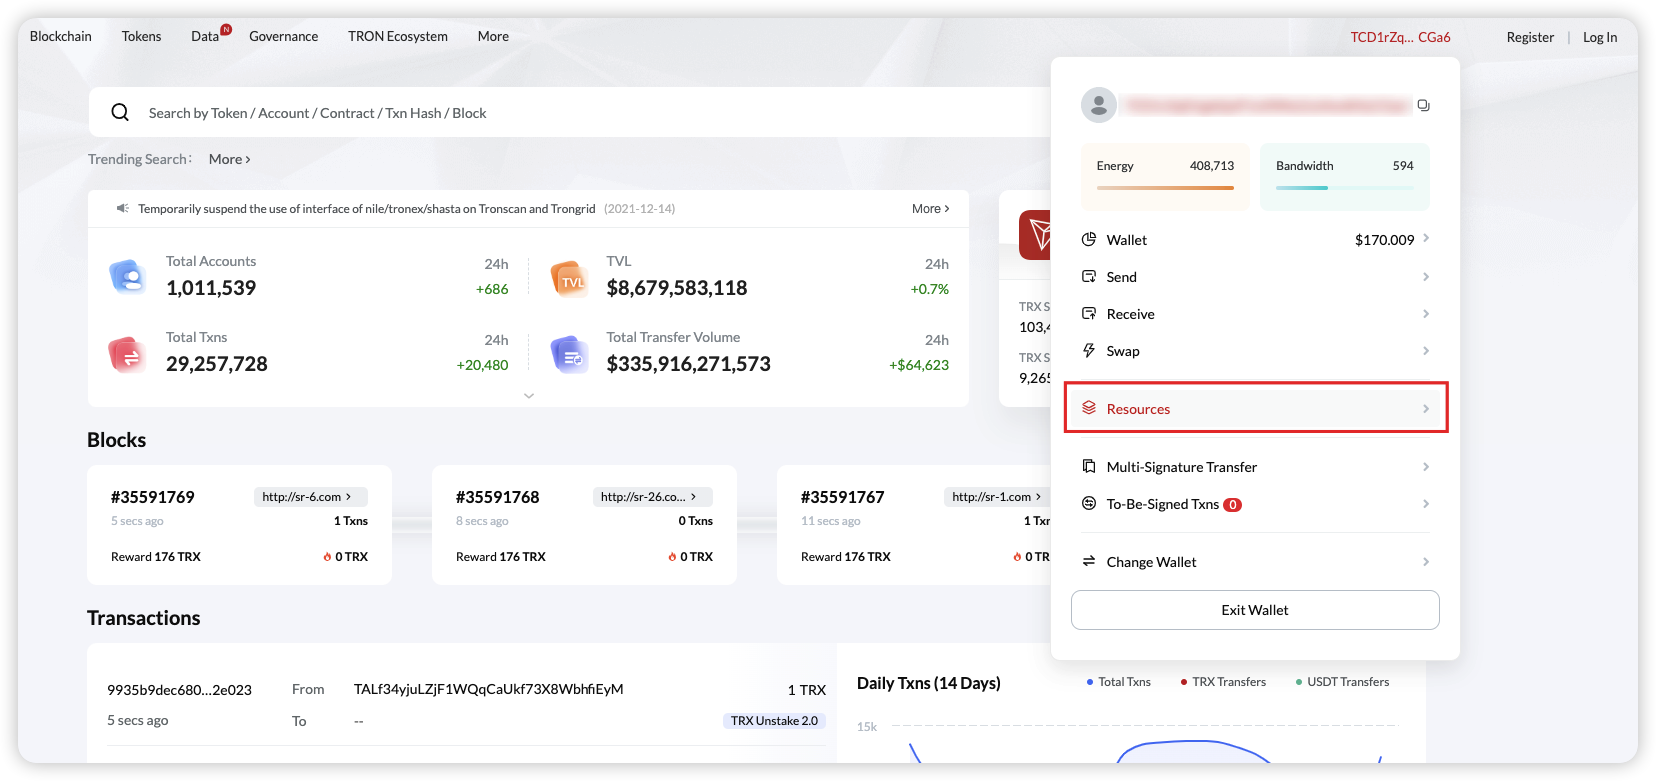Click the wallet avatar icon

1099,105
